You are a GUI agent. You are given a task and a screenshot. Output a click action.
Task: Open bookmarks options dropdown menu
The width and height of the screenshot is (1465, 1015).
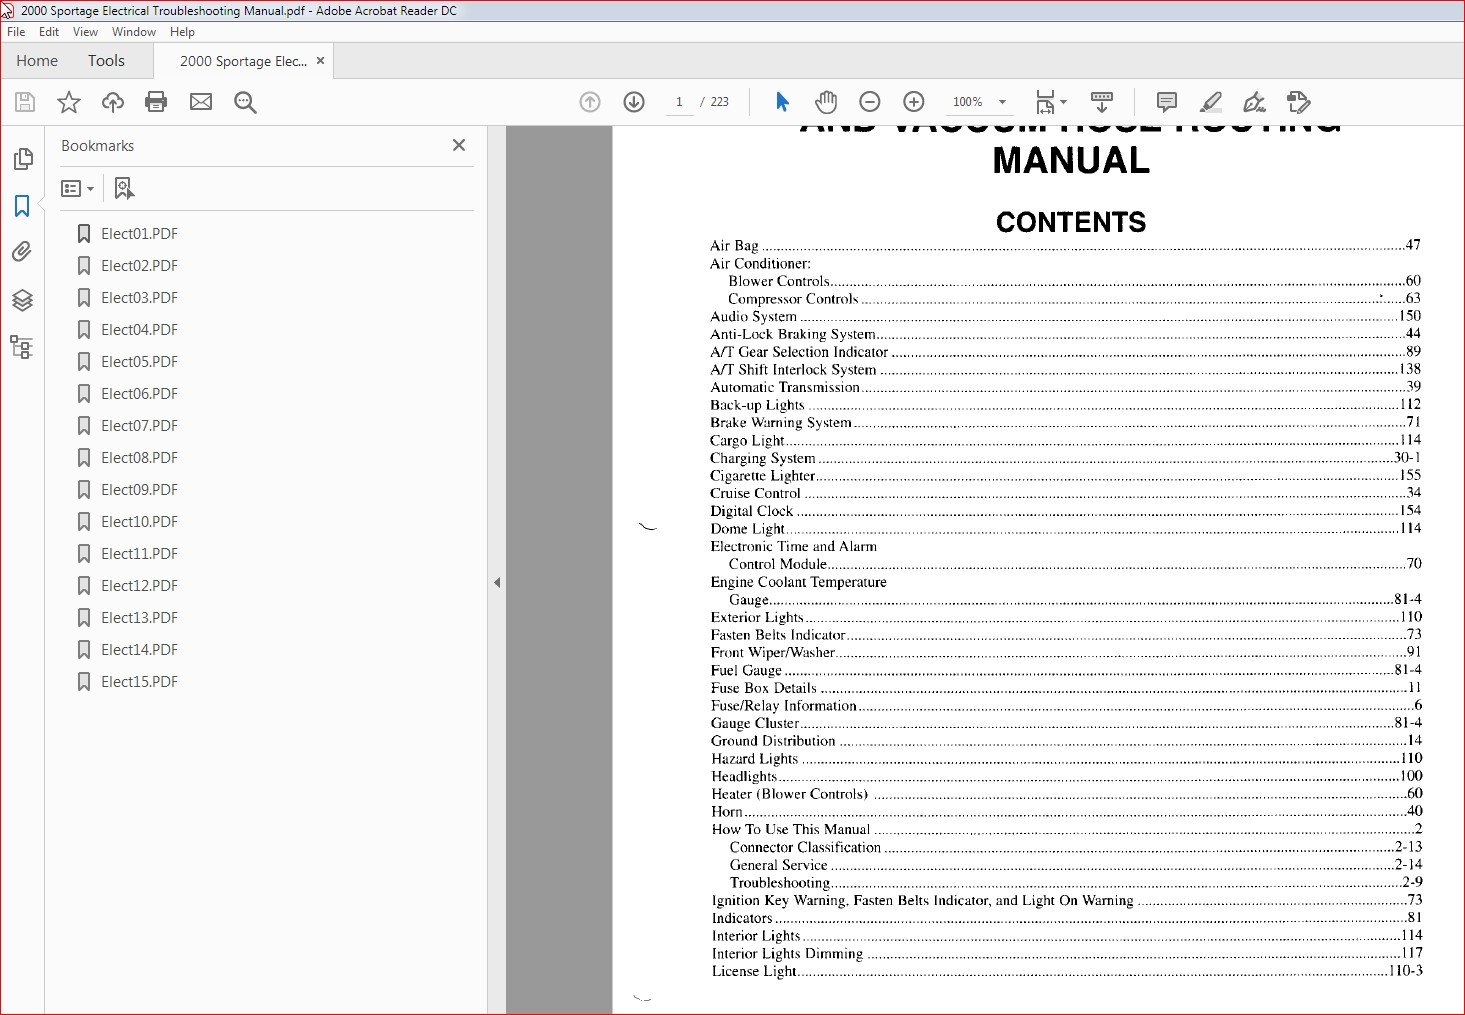click(x=78, y=188)
